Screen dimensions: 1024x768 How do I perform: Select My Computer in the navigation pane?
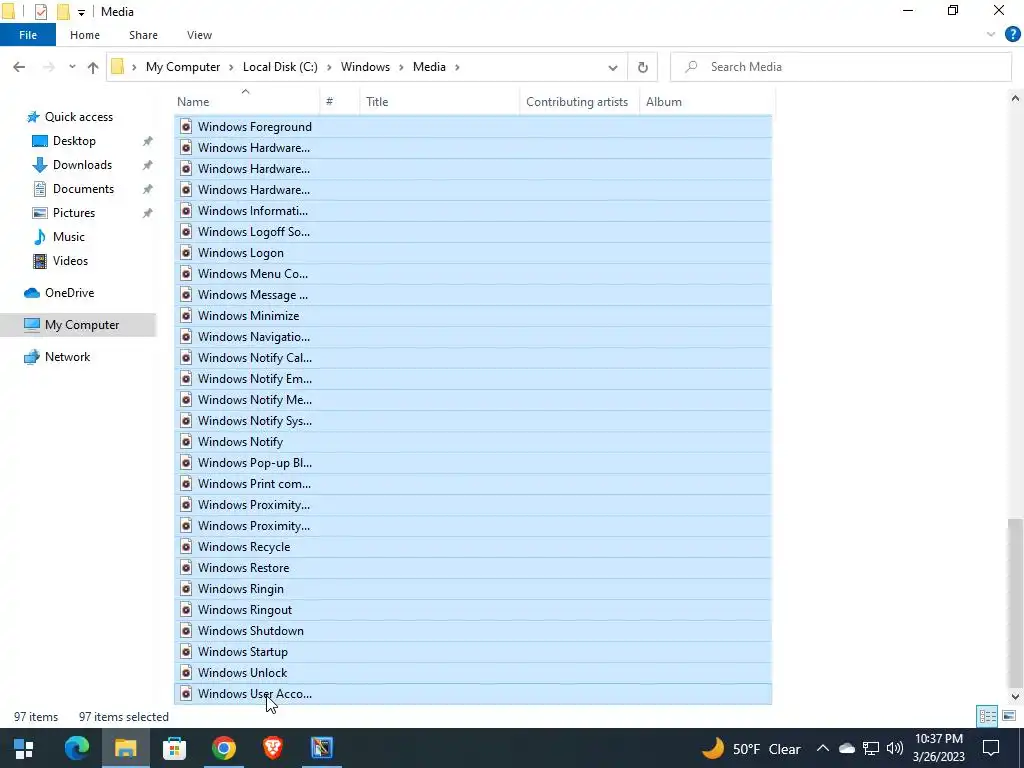click(82, 325)
